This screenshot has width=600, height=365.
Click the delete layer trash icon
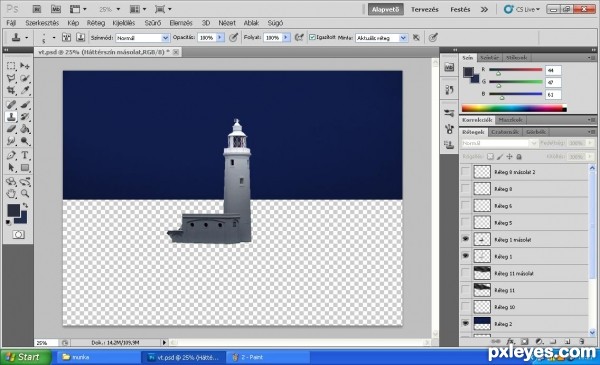pos(582,341)
